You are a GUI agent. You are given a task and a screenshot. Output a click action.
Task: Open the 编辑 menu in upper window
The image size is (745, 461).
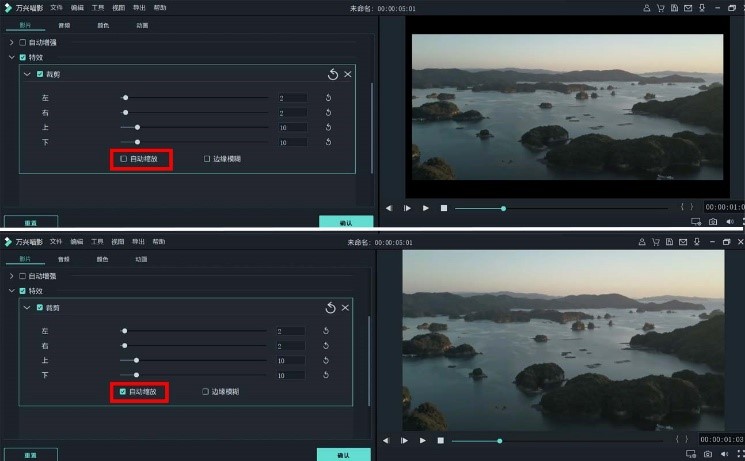coord(77,8)
